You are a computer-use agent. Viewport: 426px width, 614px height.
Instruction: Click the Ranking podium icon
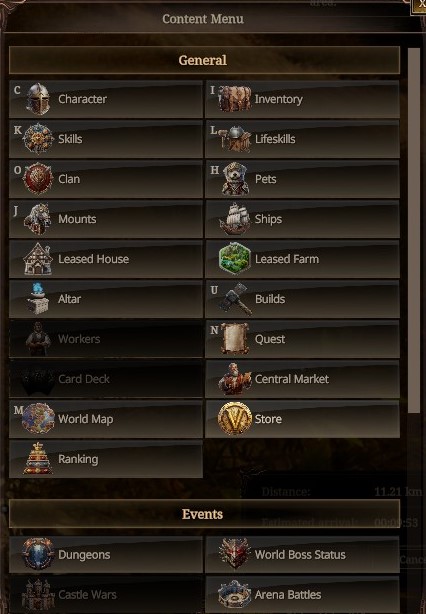click(38, 459)
